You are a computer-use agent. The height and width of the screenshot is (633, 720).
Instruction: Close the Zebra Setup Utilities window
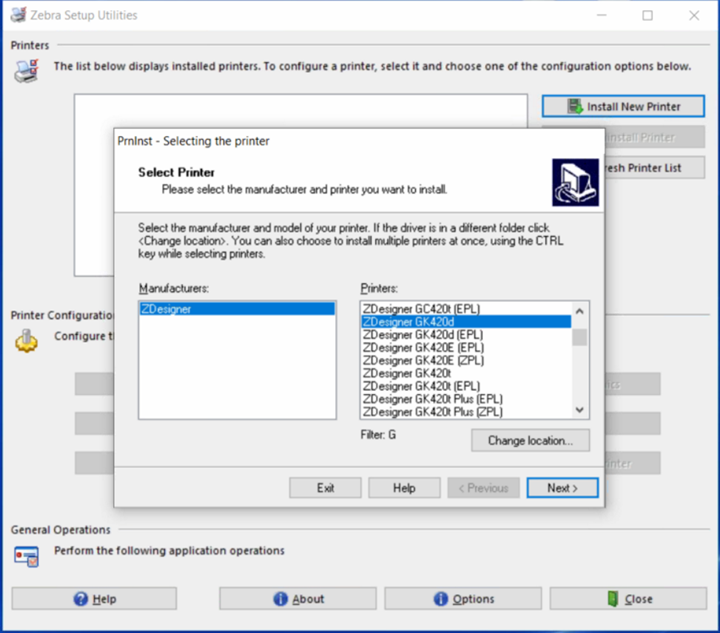[694, 16]
